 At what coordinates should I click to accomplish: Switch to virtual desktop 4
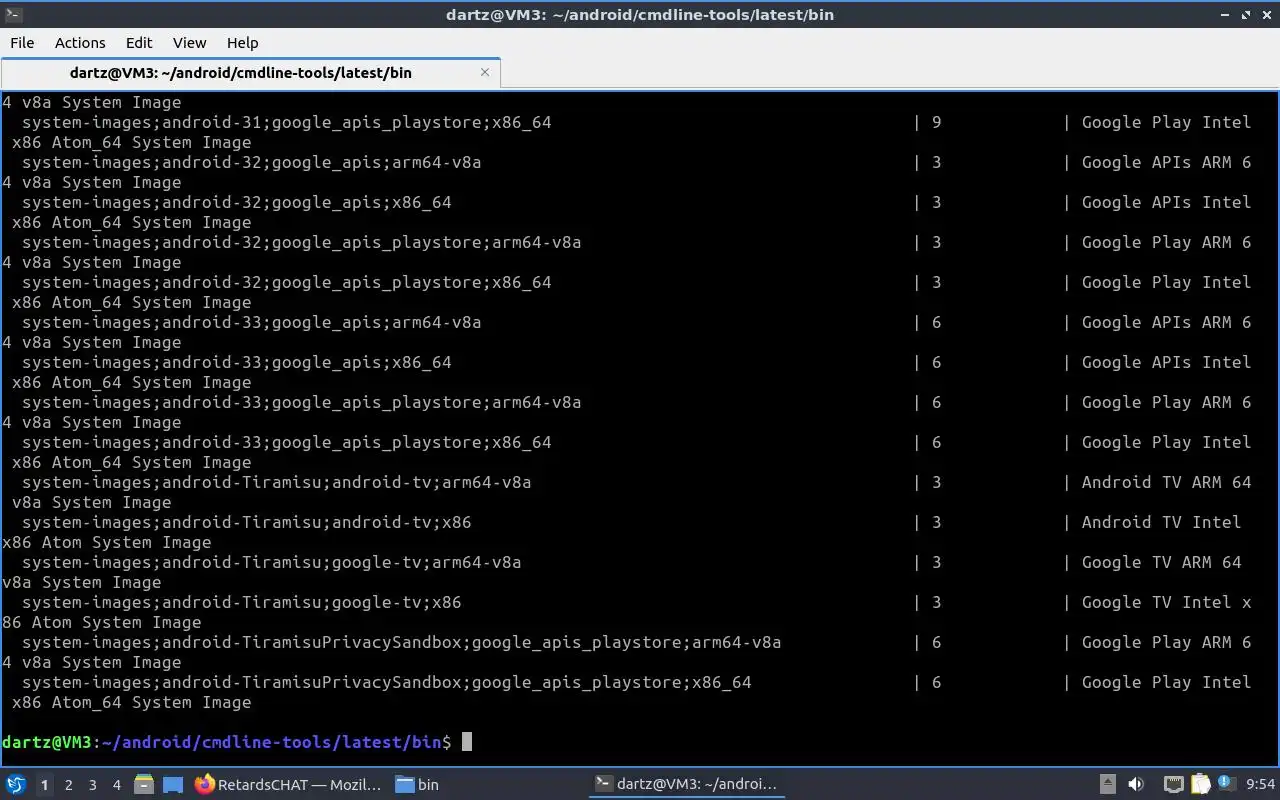116,785
